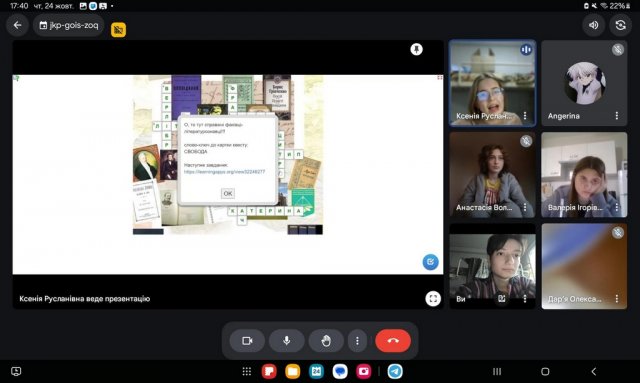Open the messages app in taskbar
640x383 pixels.
(x=340, y=371)
